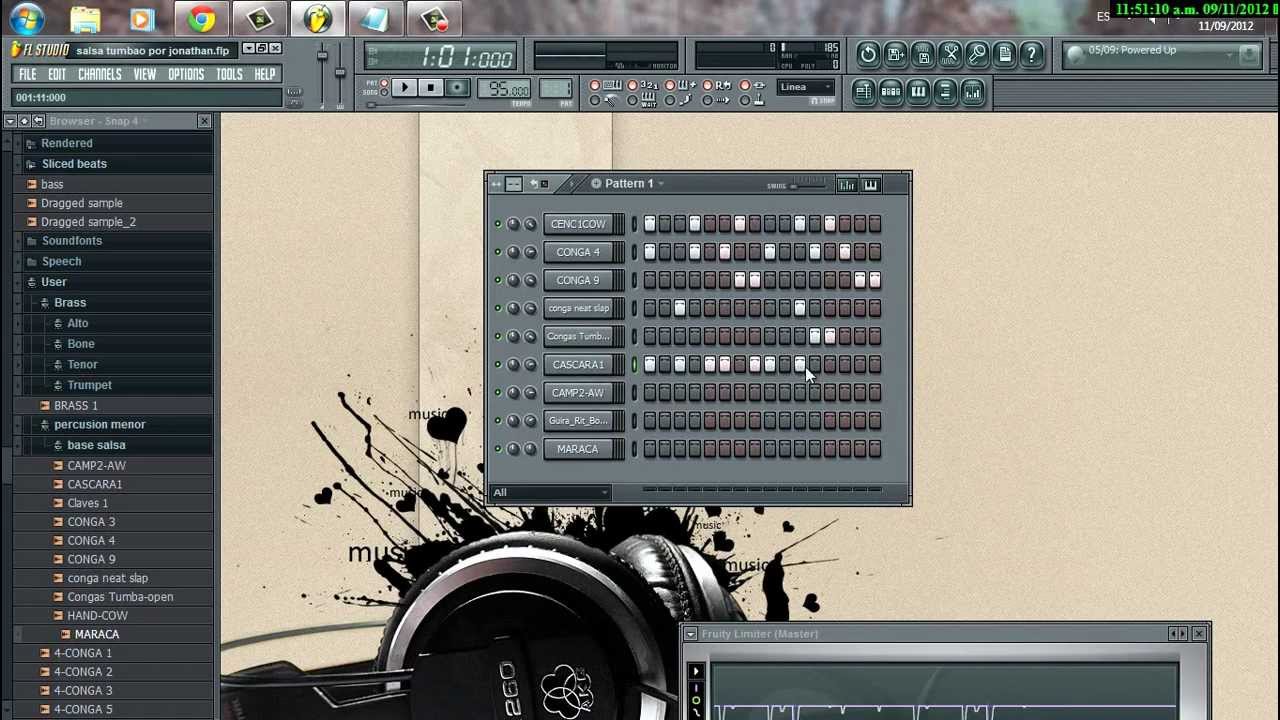Open the VIEW menu
The image size is (1280, 720).
click(x=144, y=74)
